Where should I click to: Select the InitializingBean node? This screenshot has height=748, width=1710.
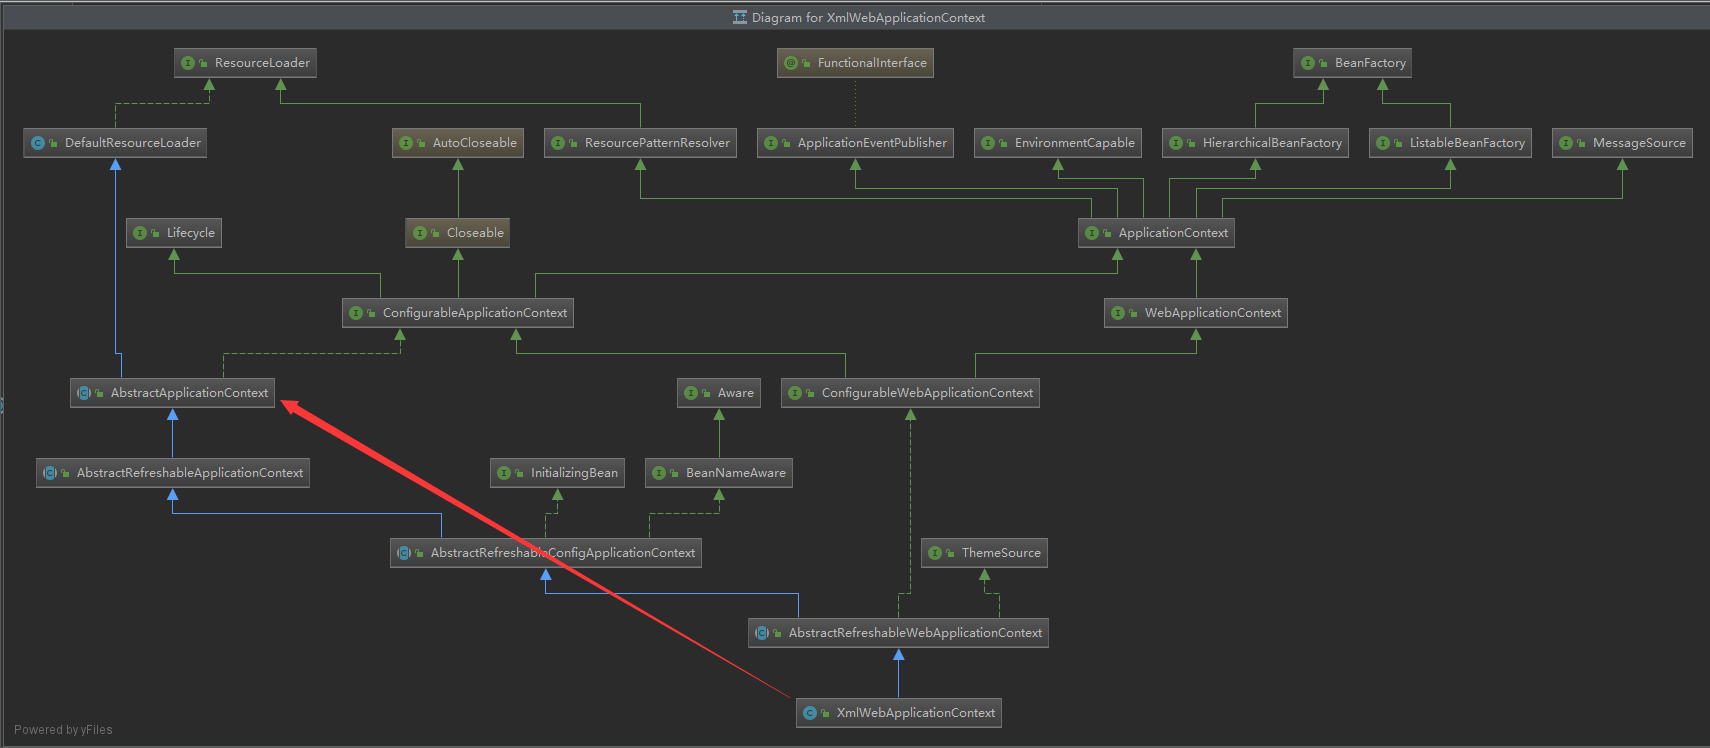tap(558, 473)
